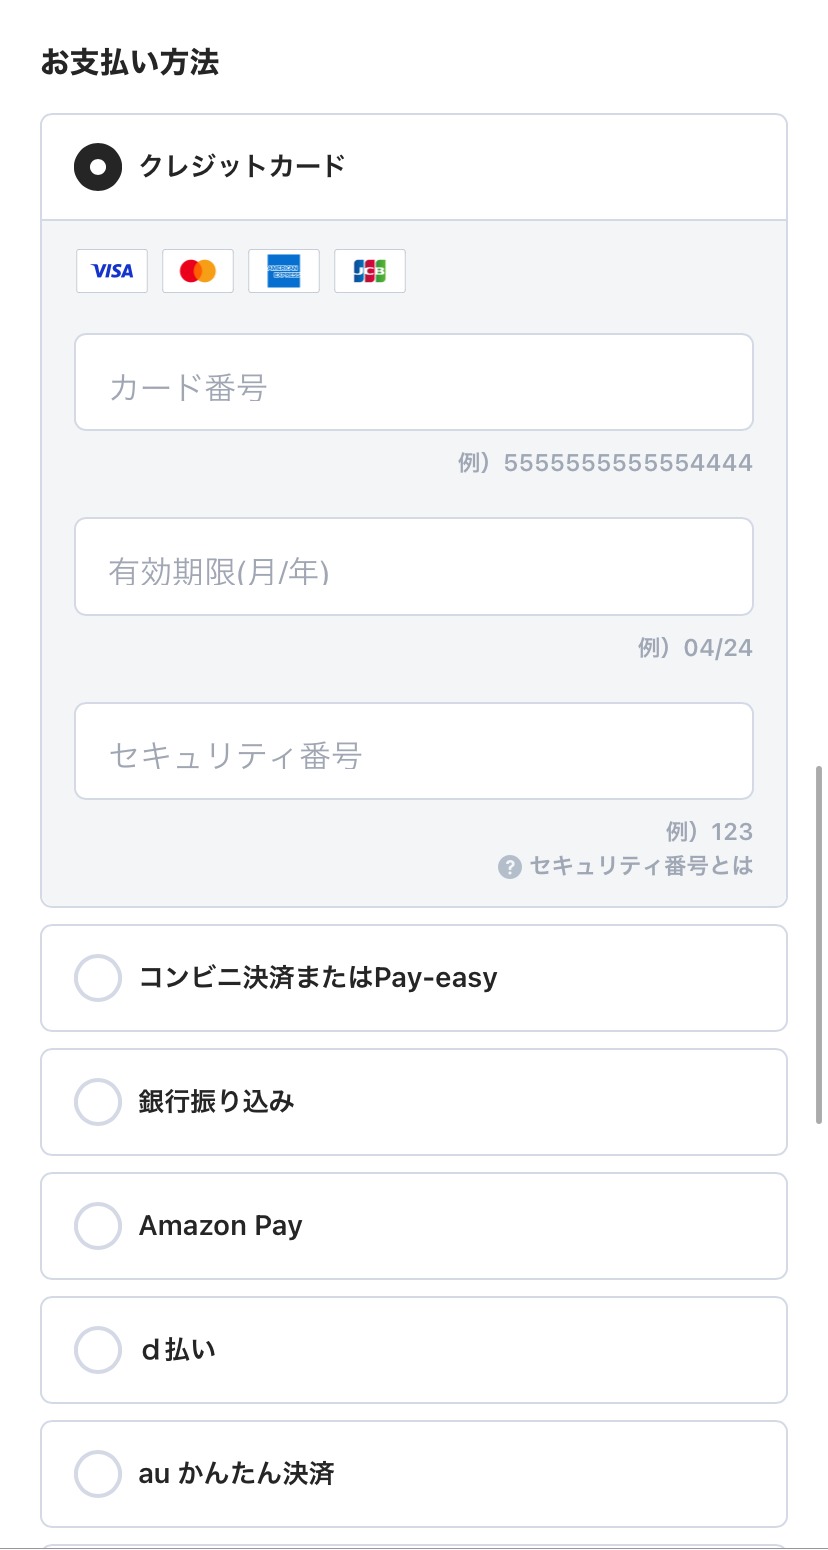This screenshot has width=828, height=1550.
Task: Click the クレジットカード header label
Action: (242, 166)
